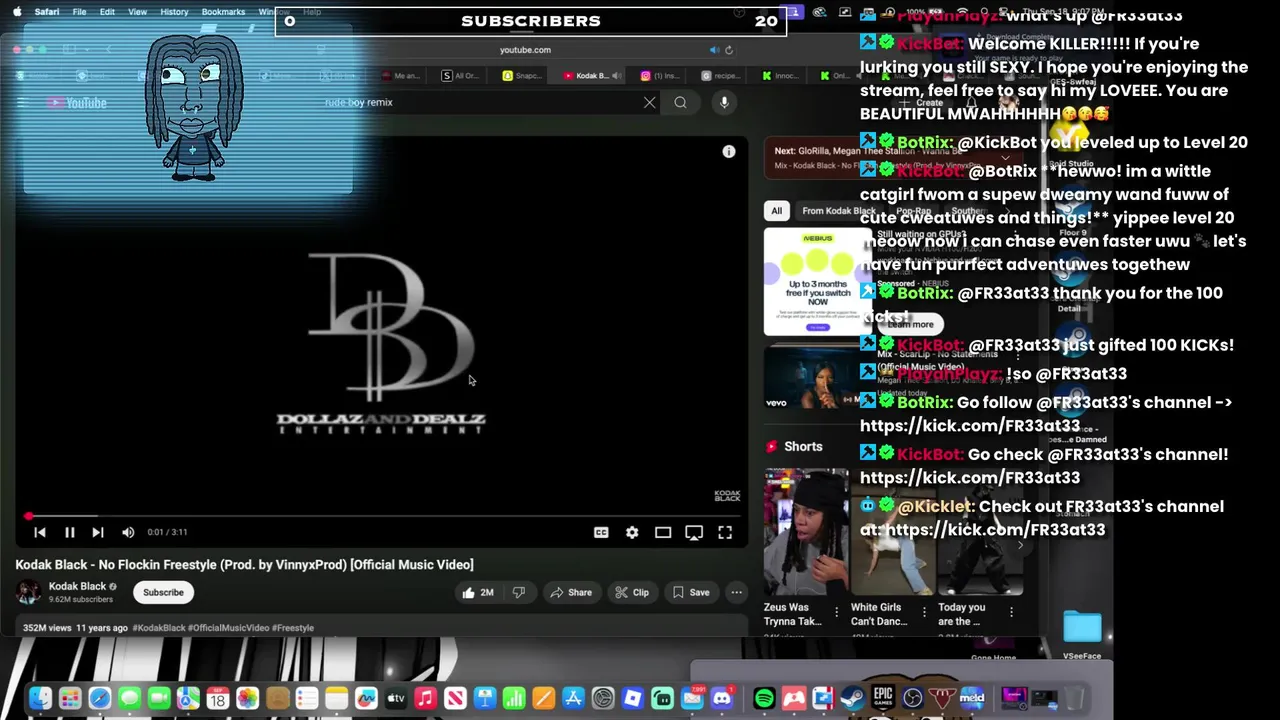Screen dimensions: 1280x720
Task: Start voice search with microphone
Action: click(x=724, y=102)
